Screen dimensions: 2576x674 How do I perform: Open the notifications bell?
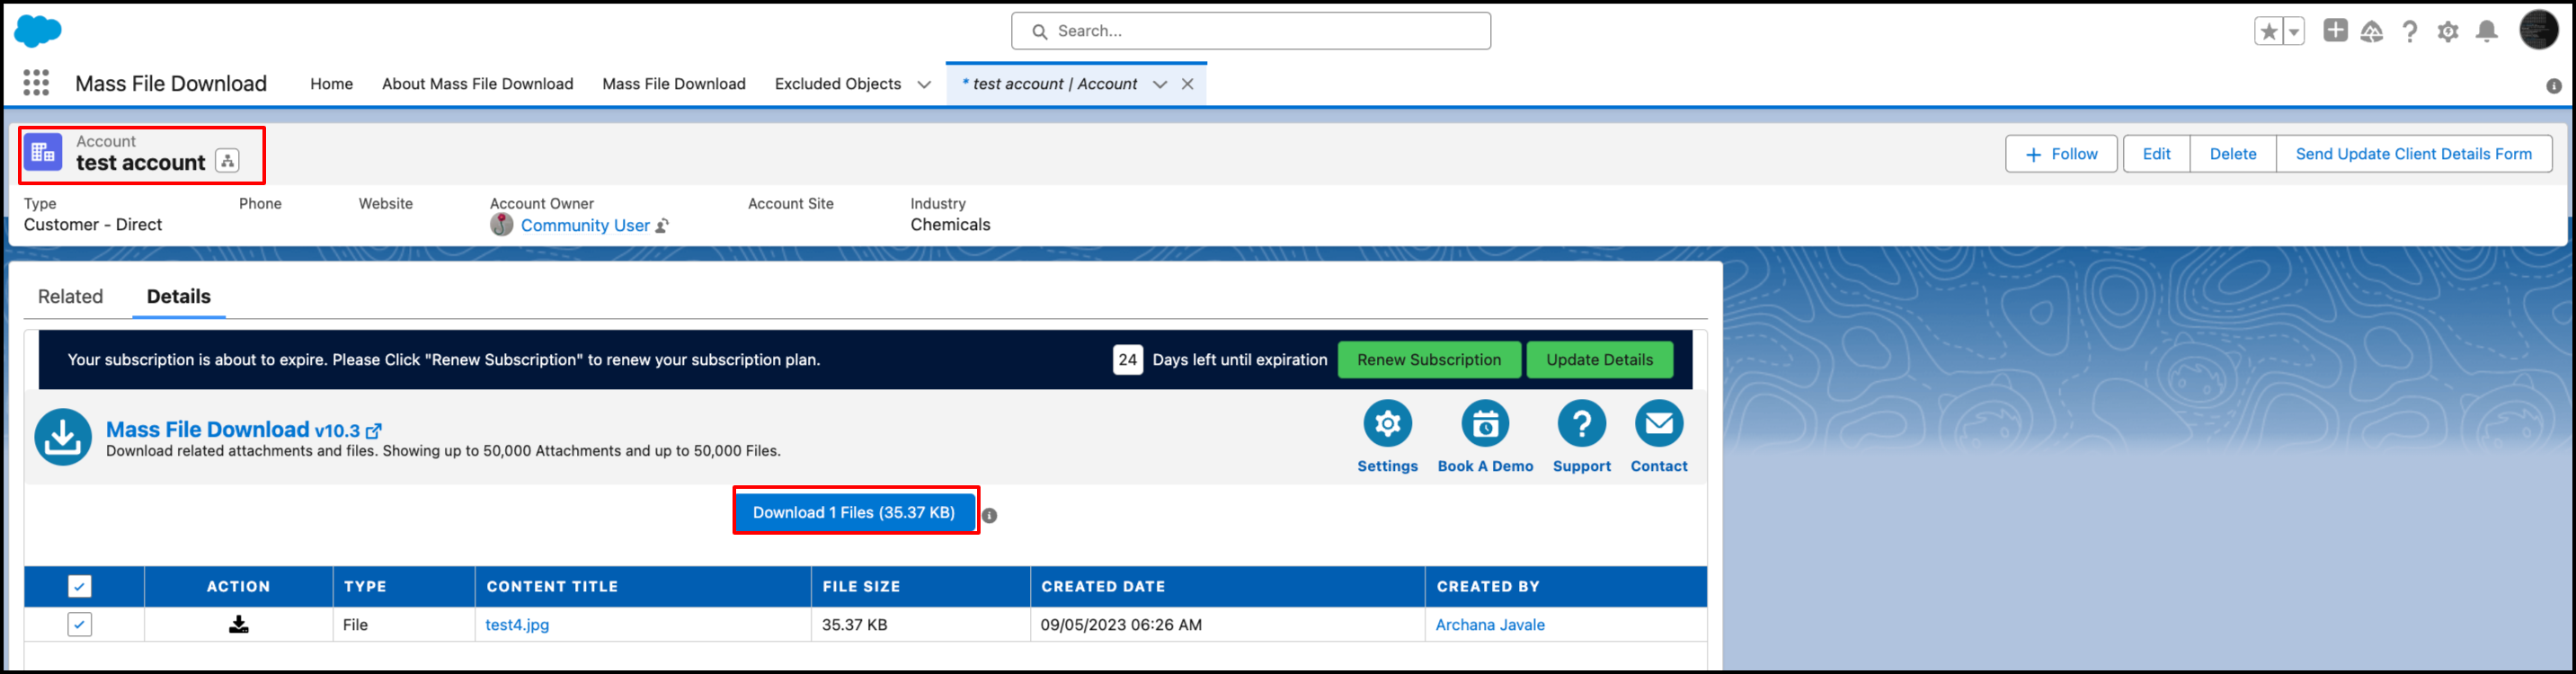pyautogui.click(x=2487, y=32)
